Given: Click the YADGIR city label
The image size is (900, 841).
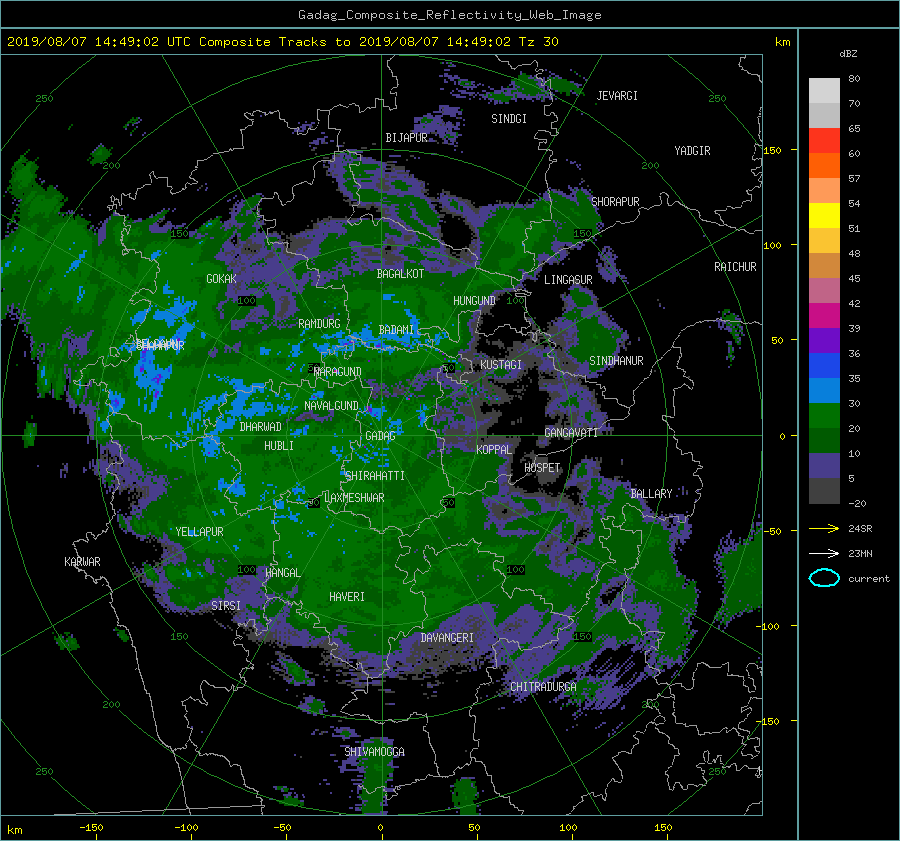Looking at the screenshot, I should pos(692,150).
